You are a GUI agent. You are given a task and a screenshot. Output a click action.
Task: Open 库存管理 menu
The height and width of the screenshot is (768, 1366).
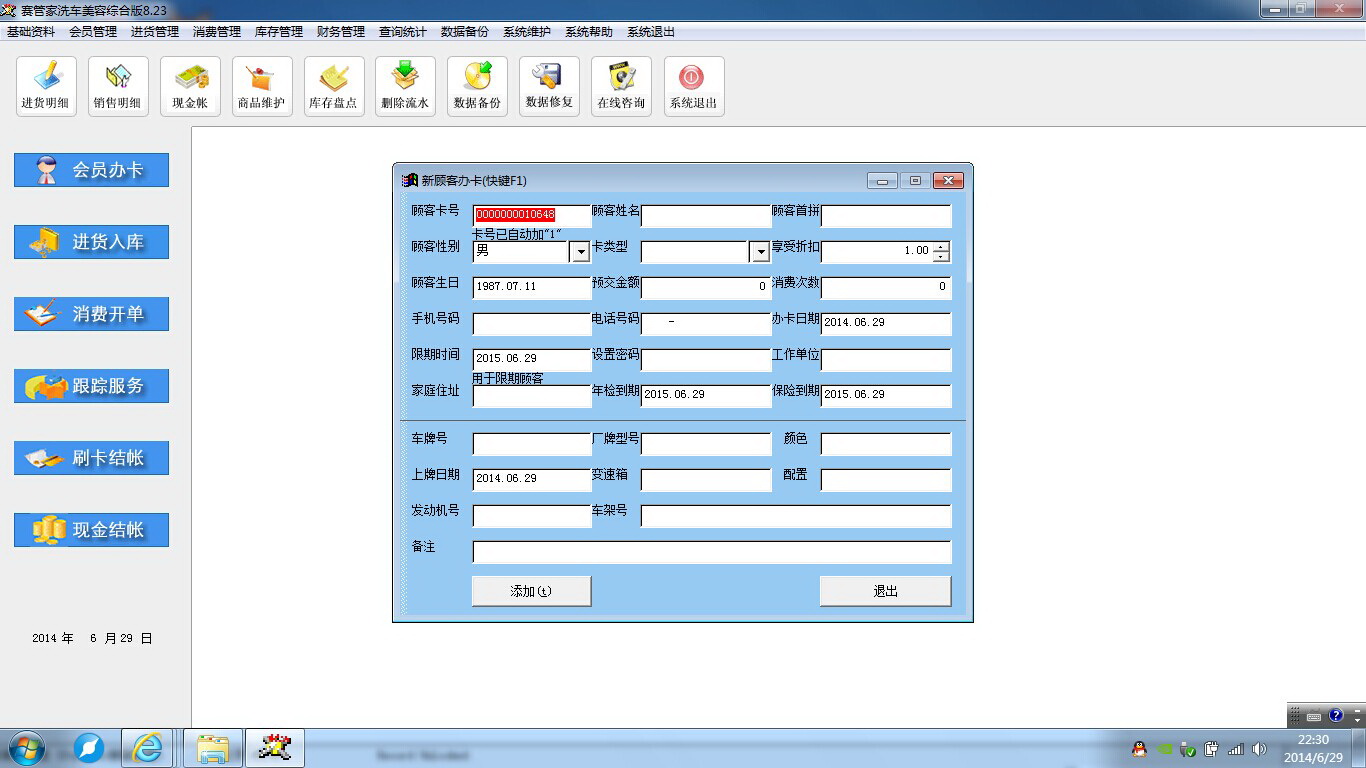click(x=279, y=32)
